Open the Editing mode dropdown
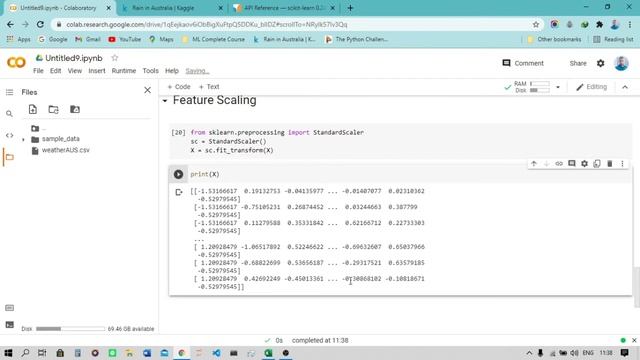This screenshot has height=360, width=640. 591,87
